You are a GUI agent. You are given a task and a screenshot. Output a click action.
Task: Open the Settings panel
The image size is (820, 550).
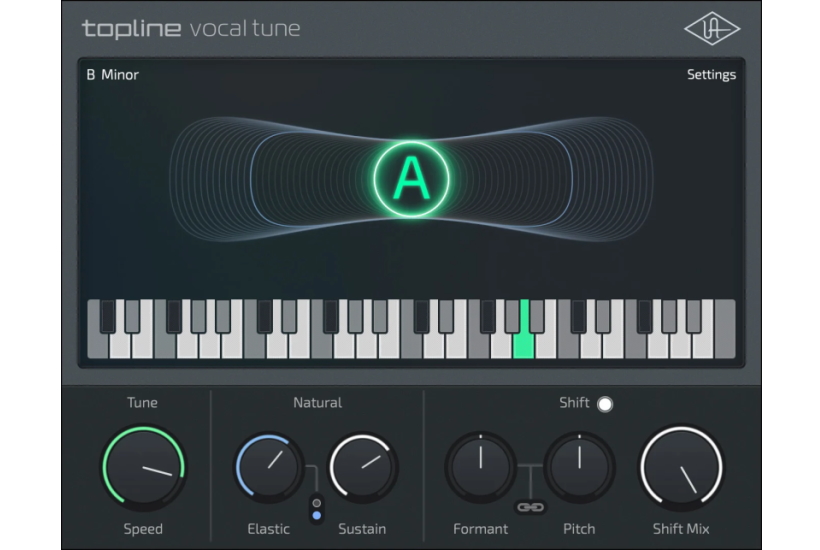(x=711, y=75)
